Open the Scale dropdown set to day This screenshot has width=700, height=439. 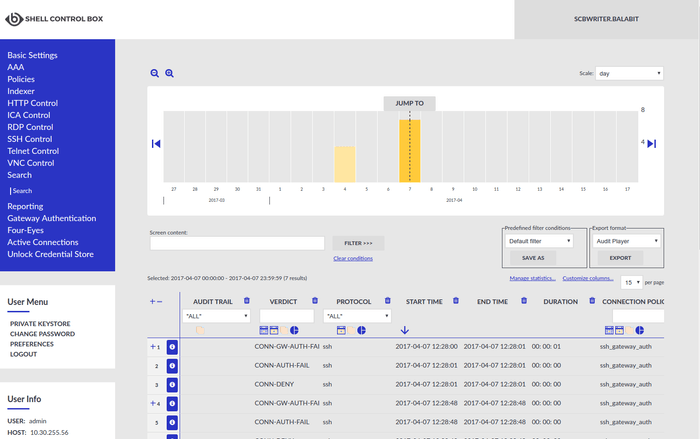pos(628,73)
